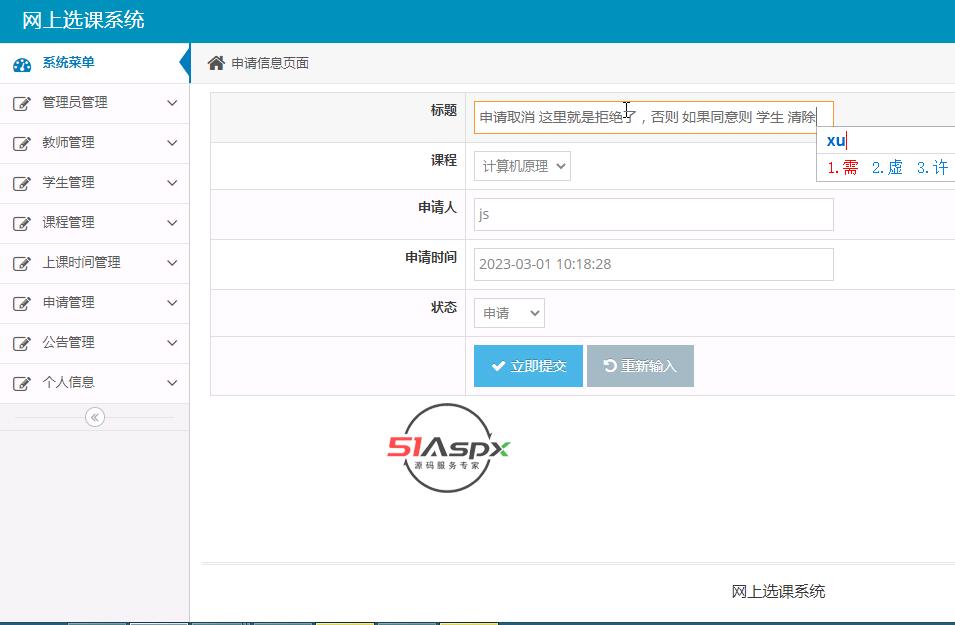Screen dimensions: 955x625
Task: Expand the 学生管理 chevron
Action: click(172, 183)
